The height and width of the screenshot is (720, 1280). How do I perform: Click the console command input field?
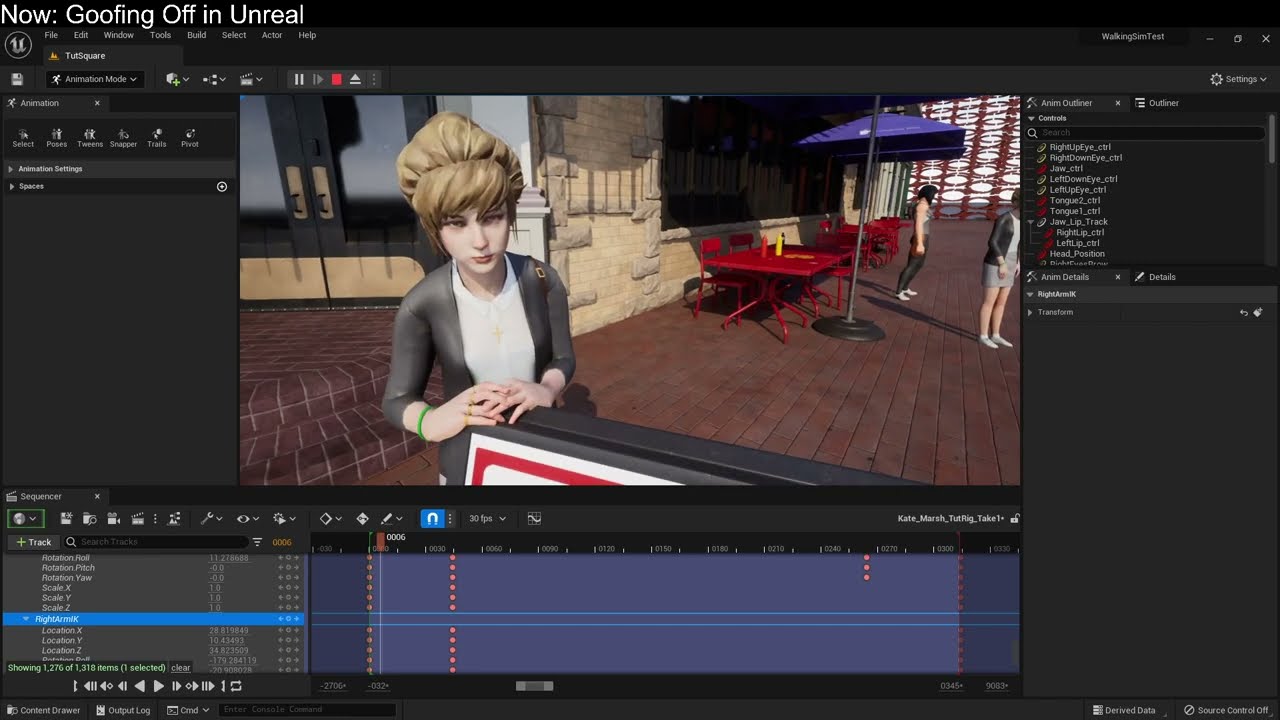coord(306,710)
